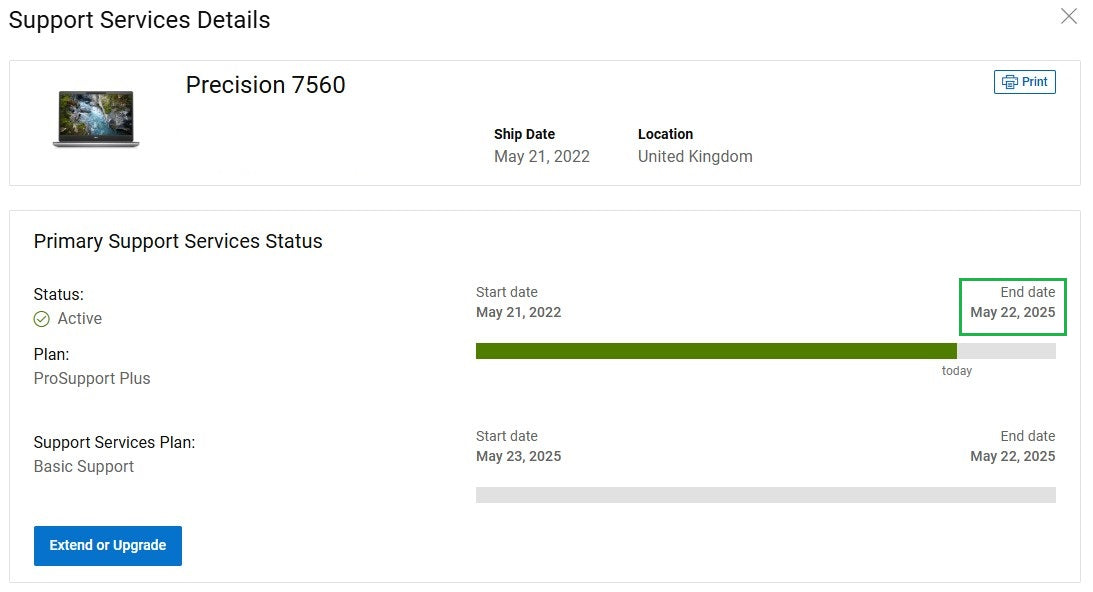Click the Basic Support plan name
The width and height of the screenshot is (1093, 592).
(x=84, y=466)
